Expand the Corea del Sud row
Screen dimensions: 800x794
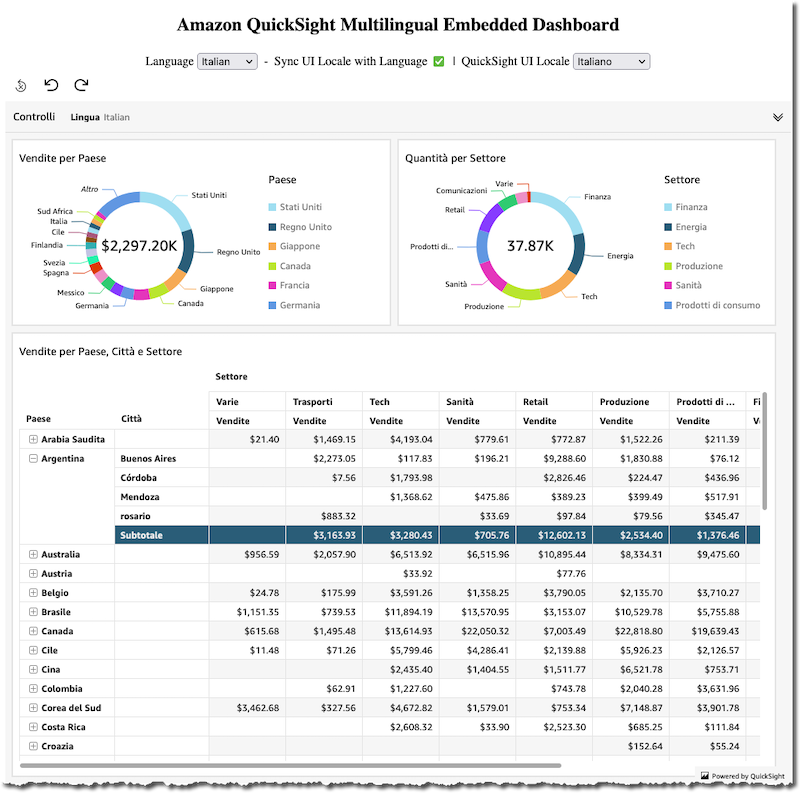(x=33, y=707)
